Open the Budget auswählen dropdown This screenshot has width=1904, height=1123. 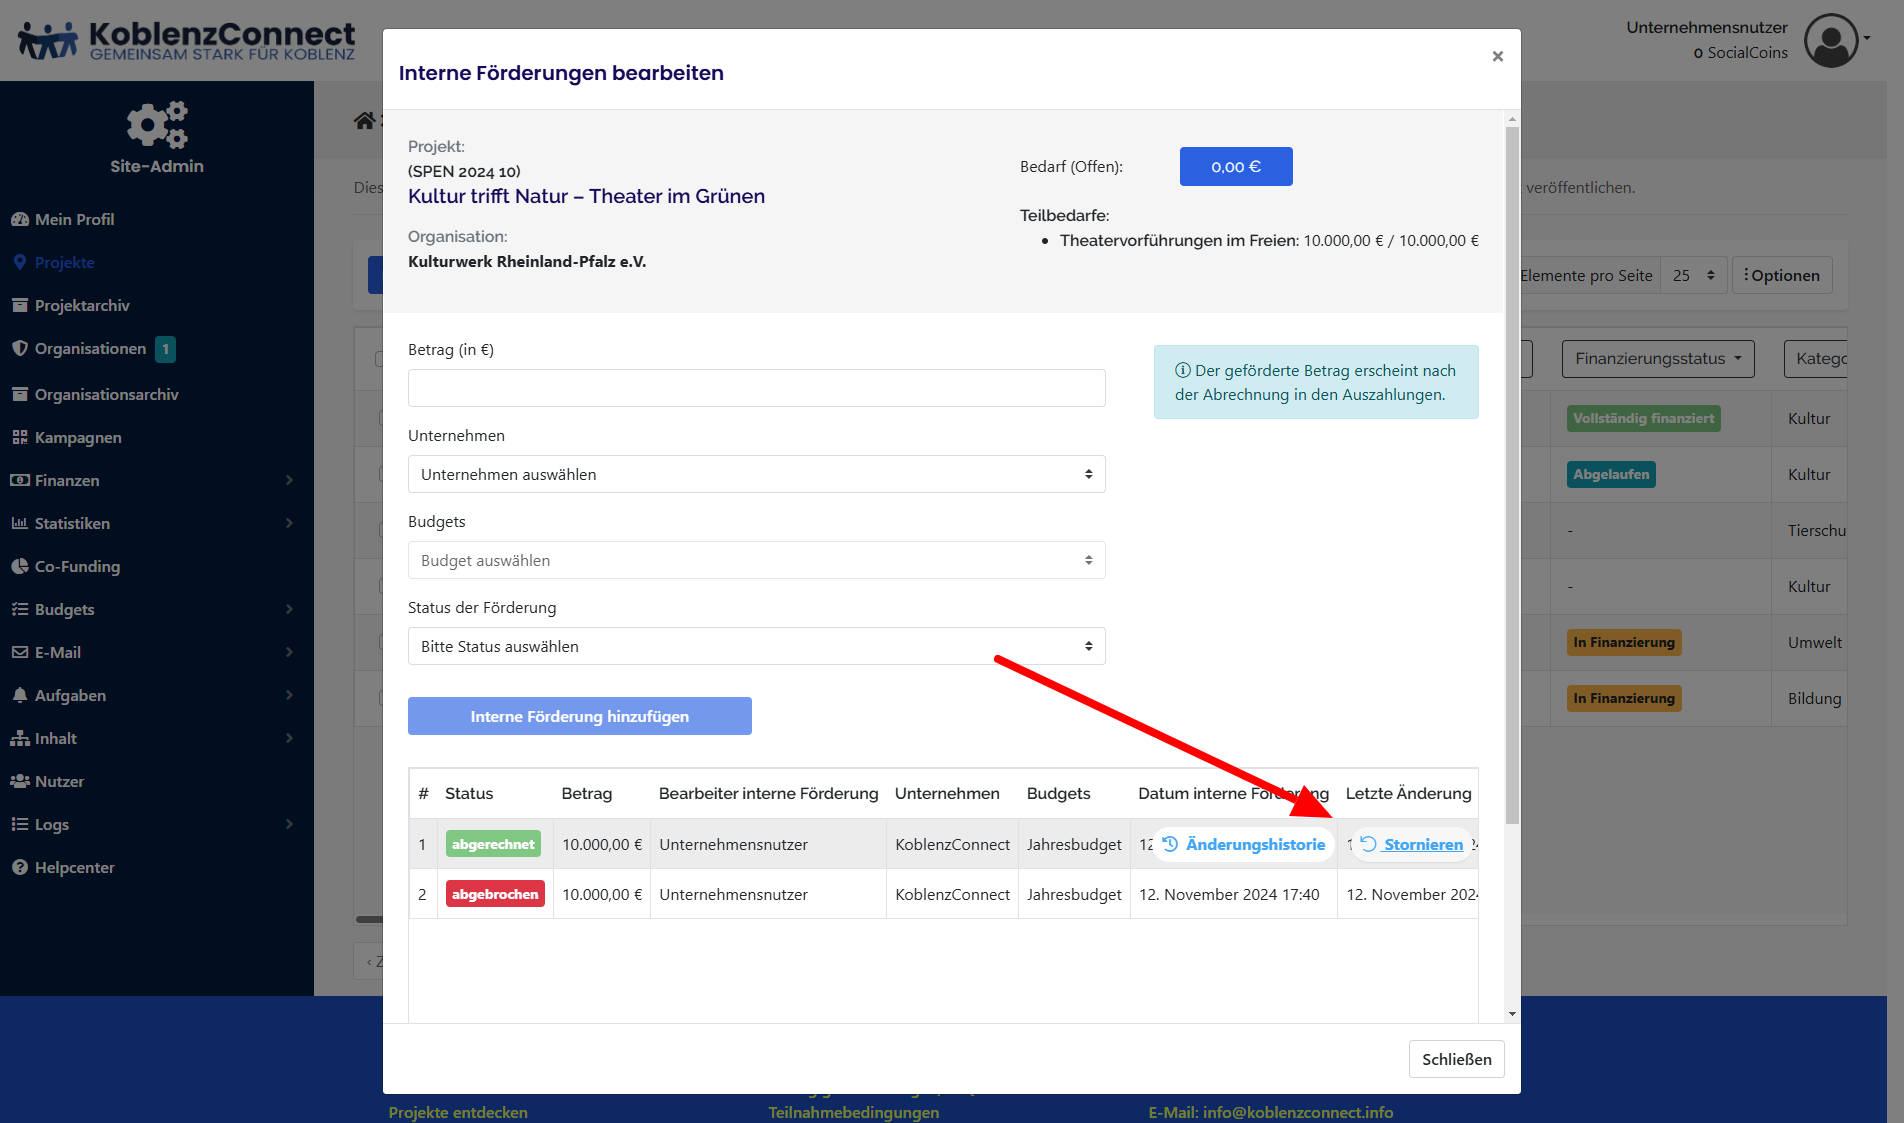pyautogui.click(x=756, y=560)
